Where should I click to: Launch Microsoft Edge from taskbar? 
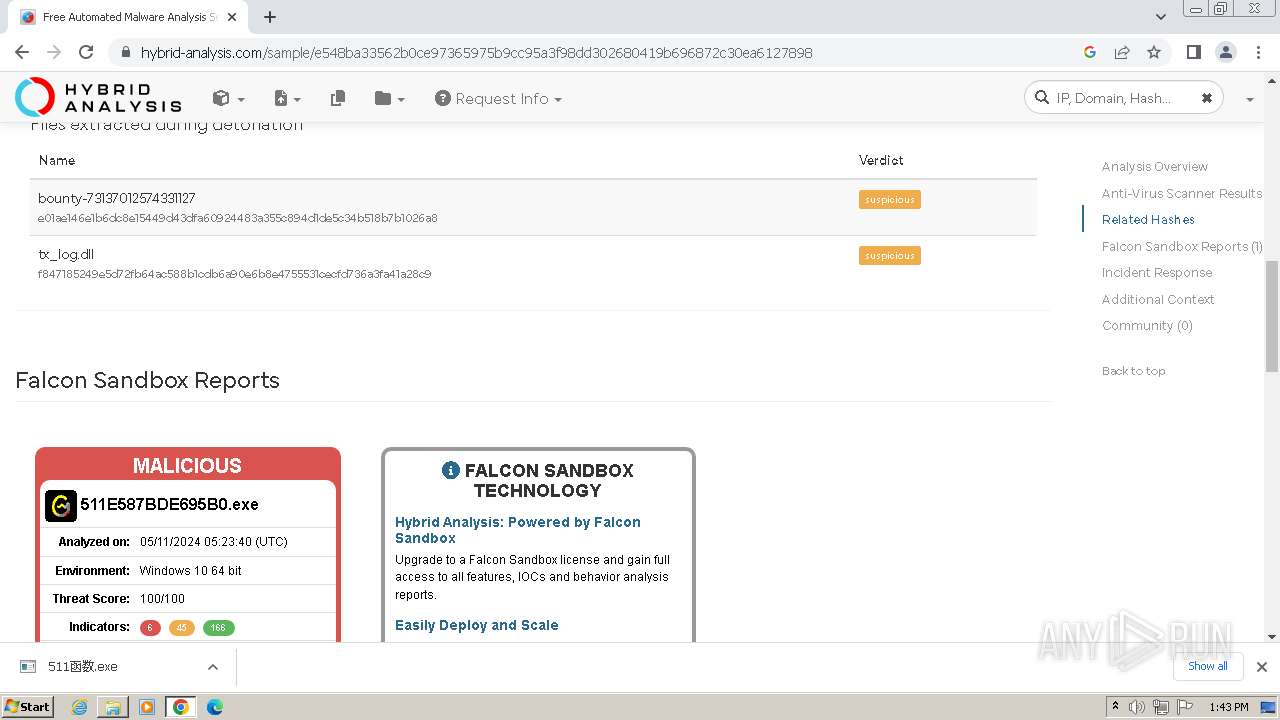(215, 707)
